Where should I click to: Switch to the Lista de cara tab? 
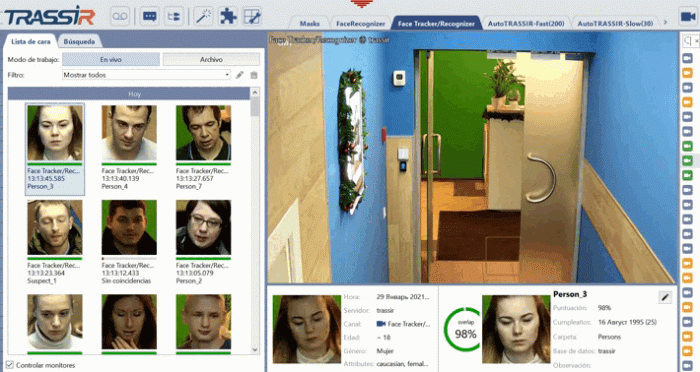pos(30,41)
